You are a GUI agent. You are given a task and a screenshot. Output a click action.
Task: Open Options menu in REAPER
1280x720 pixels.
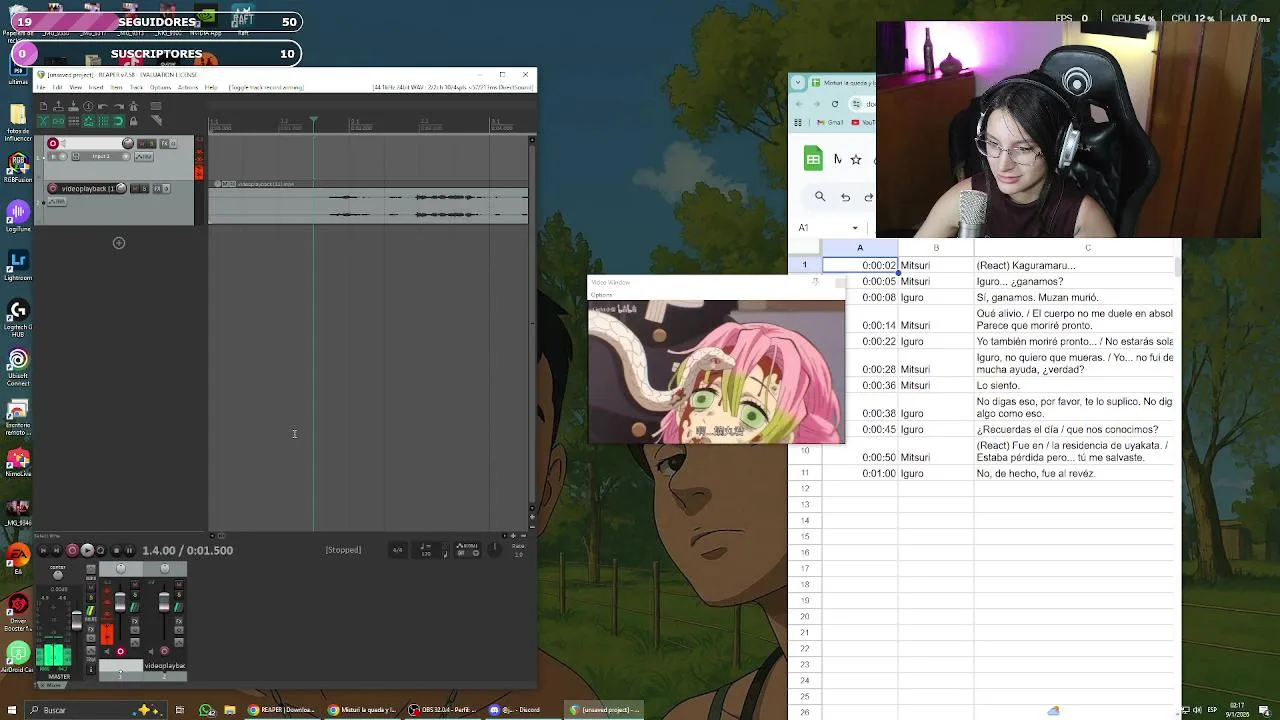point(160,88)
